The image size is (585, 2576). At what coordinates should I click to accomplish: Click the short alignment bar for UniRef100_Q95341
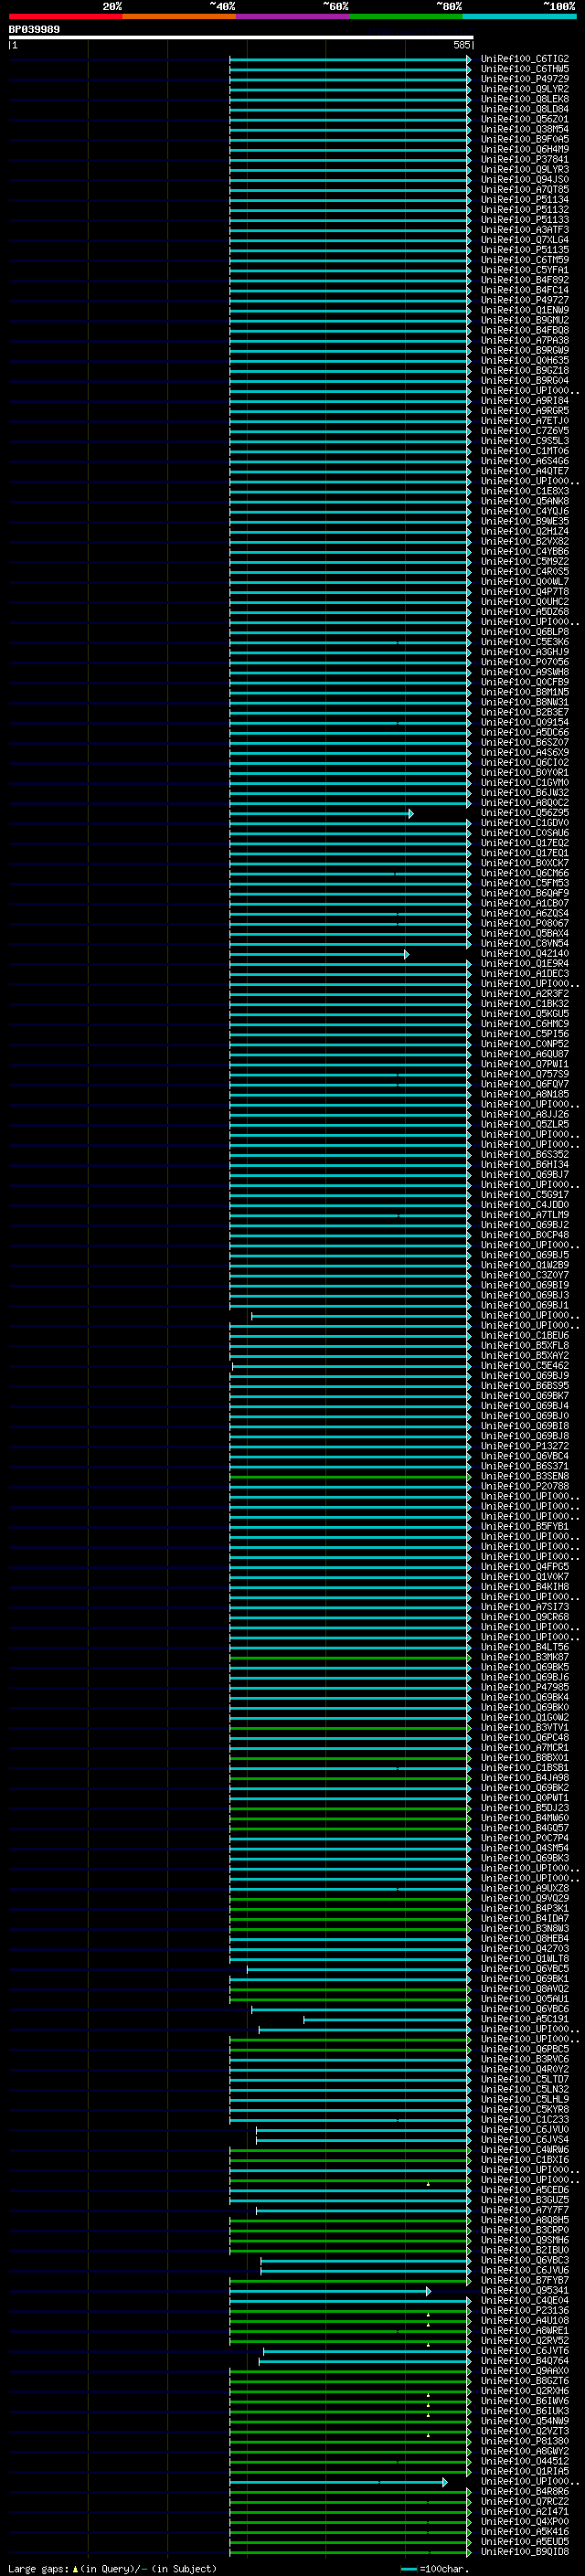click(x=330, y=2291)
